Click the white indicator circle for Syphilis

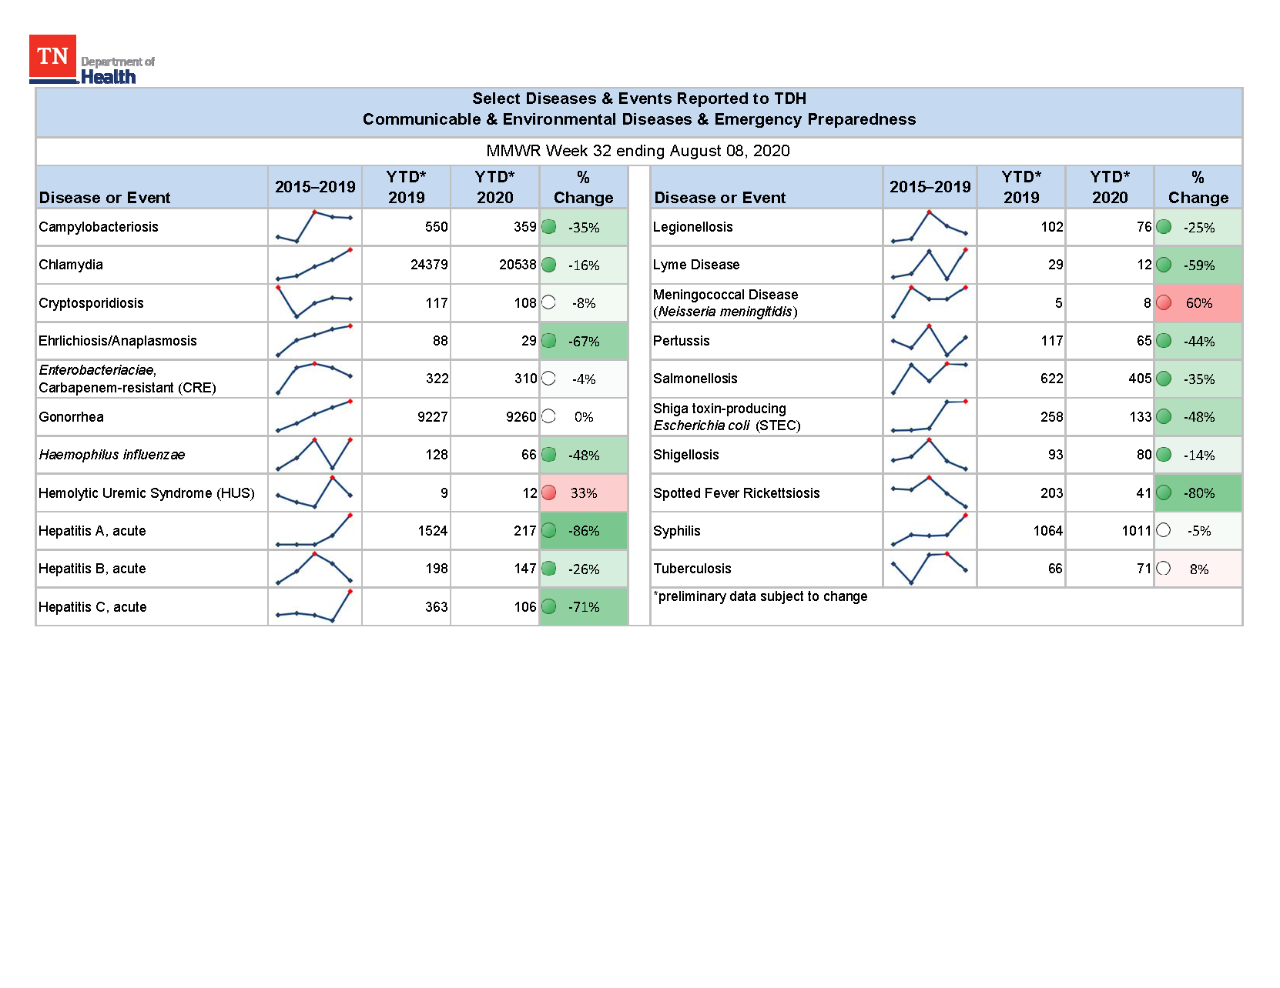[1164, 531]
